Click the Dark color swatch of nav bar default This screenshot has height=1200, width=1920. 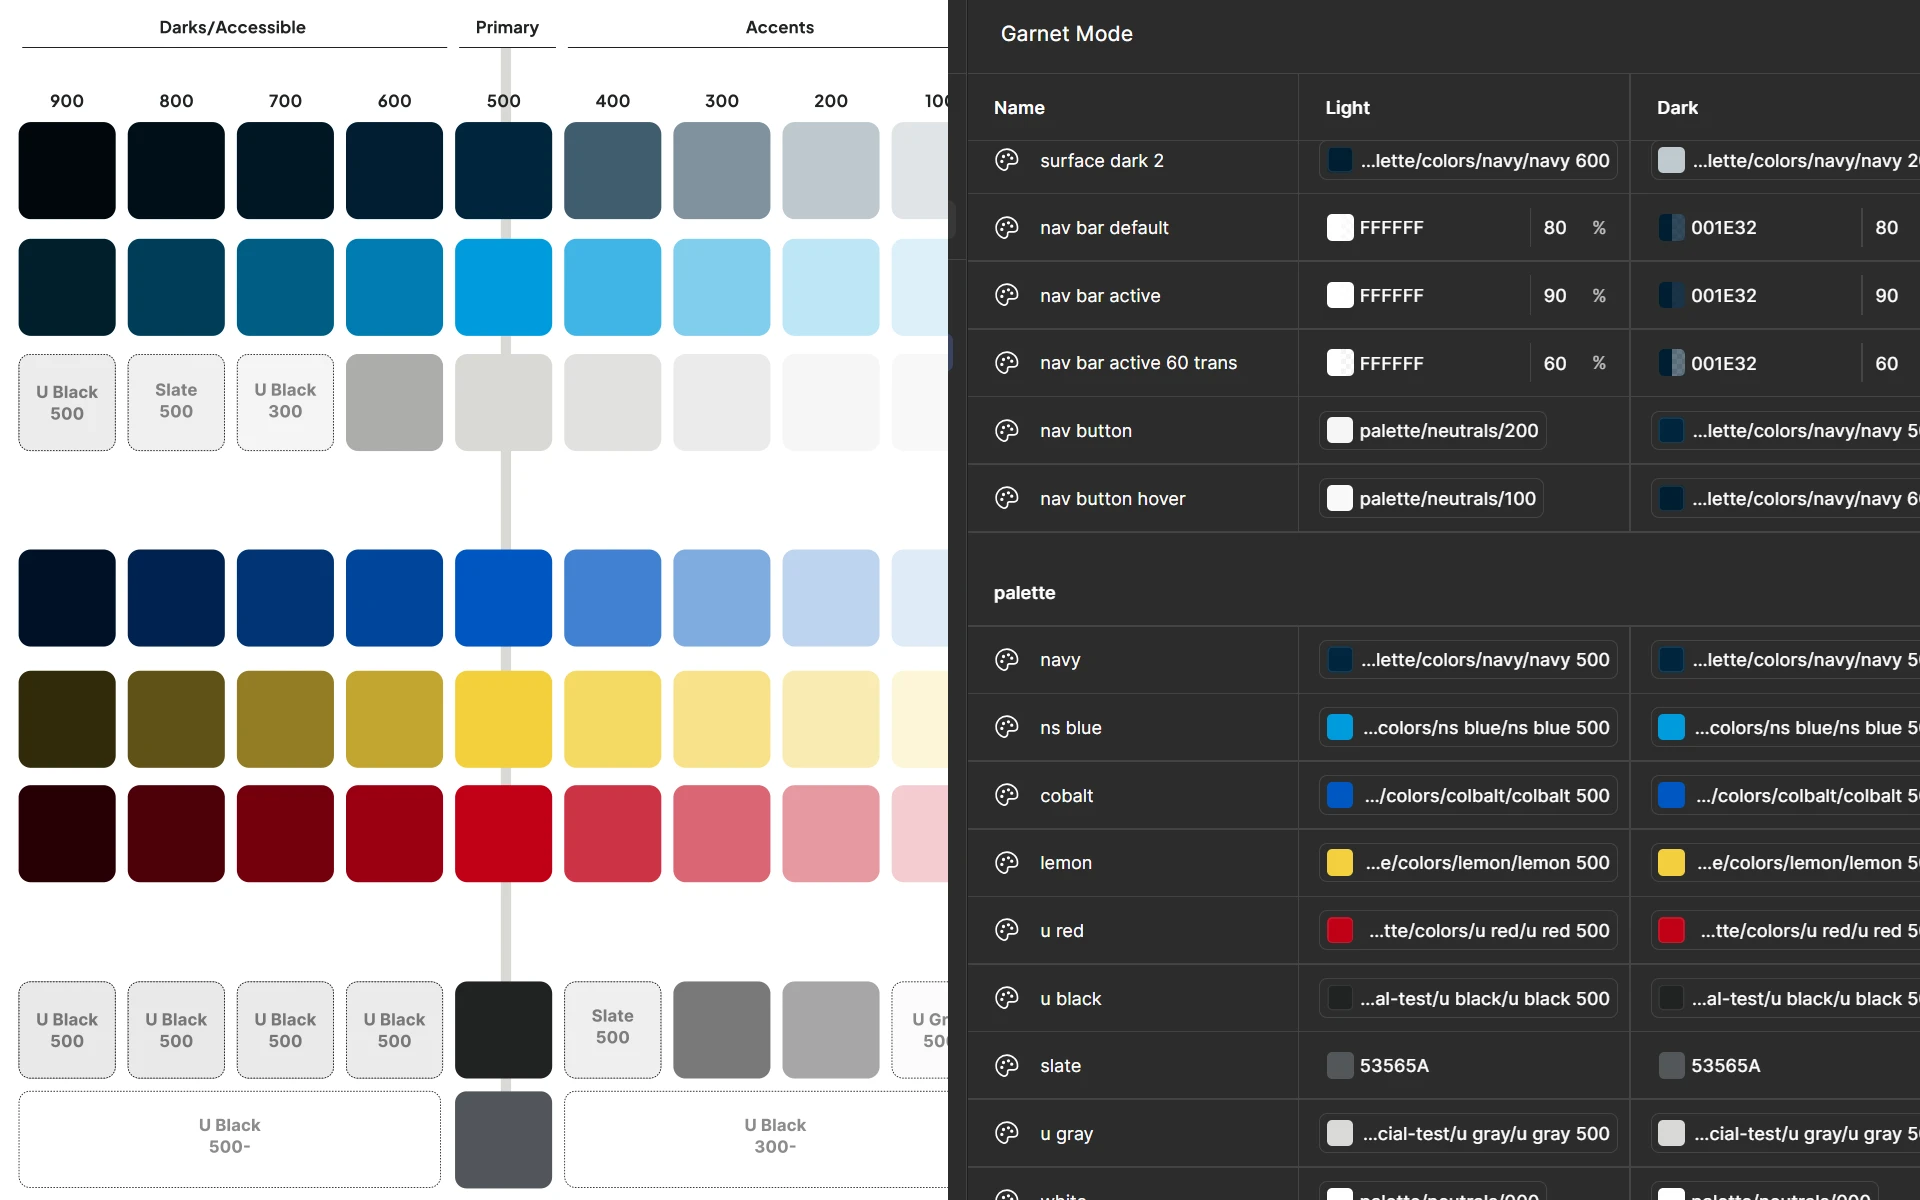point(1671,228)
